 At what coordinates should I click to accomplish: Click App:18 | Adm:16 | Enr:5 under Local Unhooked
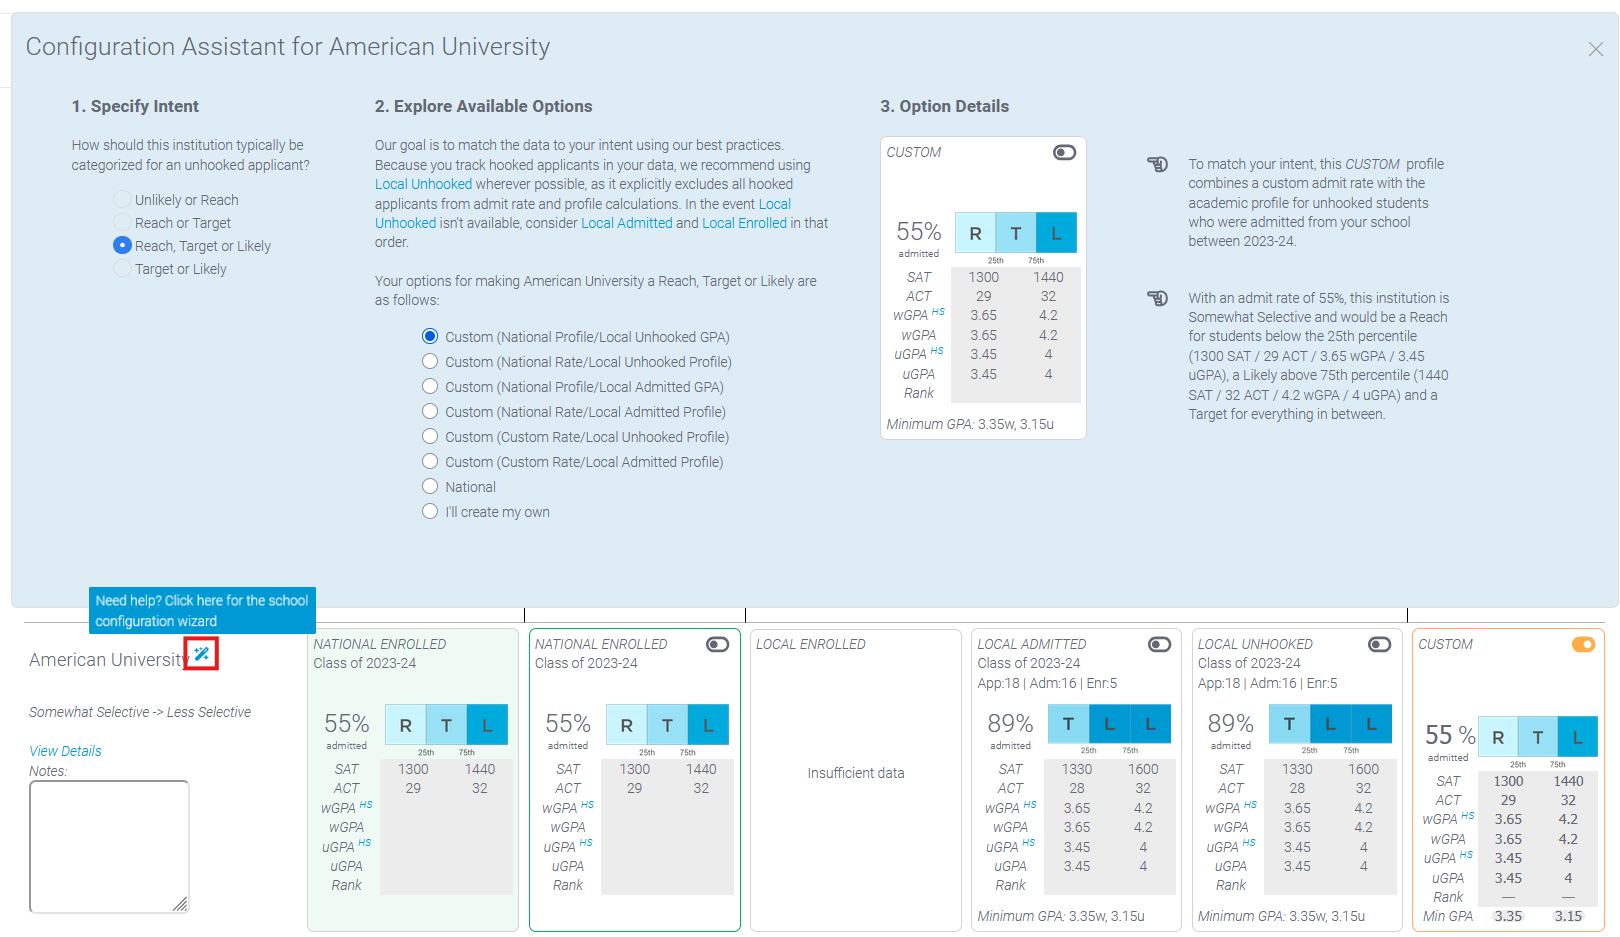click(x=1267, y=683)
